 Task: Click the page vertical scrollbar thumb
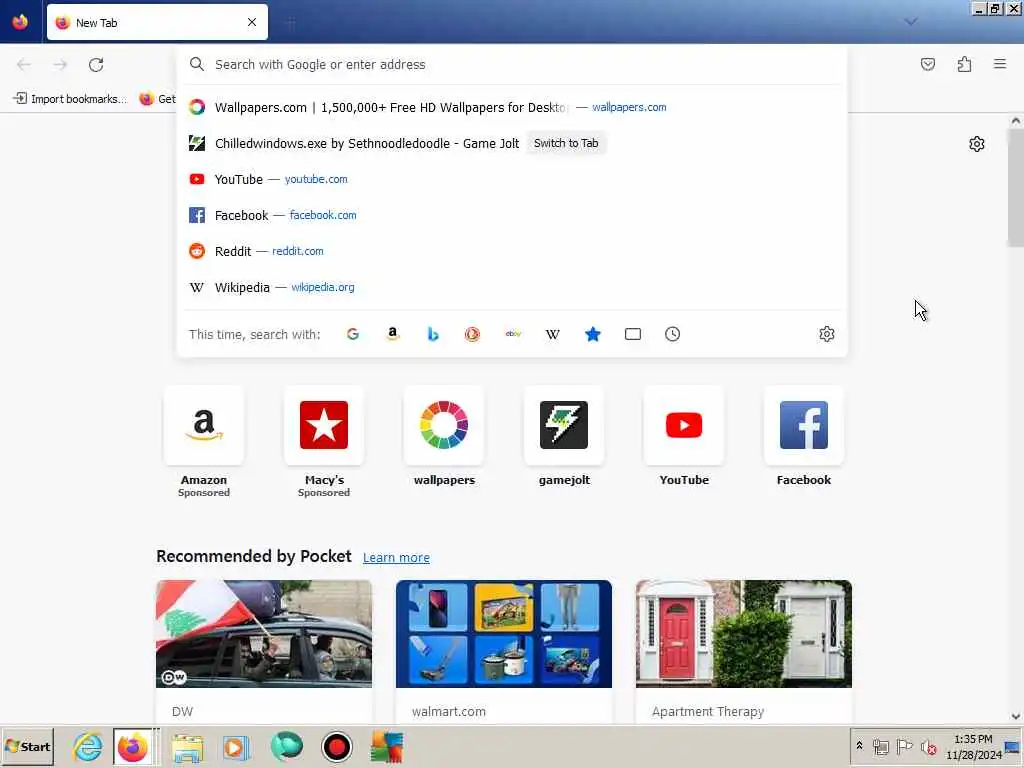1016,188
